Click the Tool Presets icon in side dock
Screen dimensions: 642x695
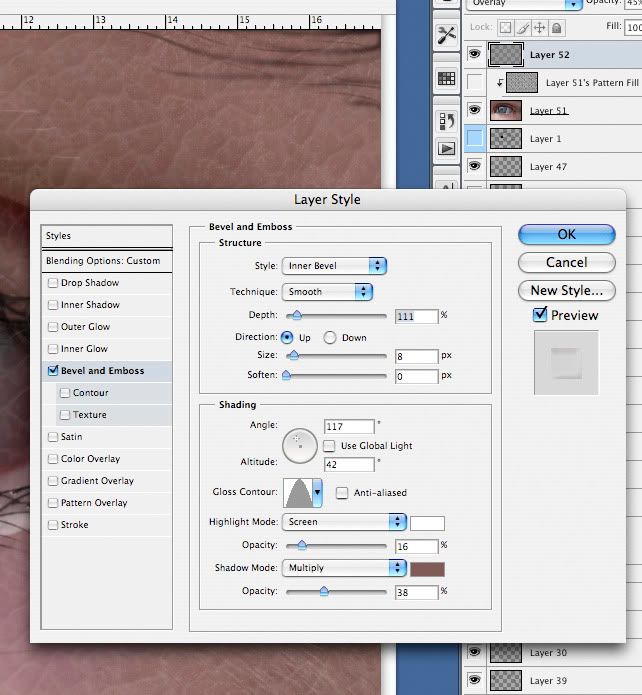(x=446, y=35)
